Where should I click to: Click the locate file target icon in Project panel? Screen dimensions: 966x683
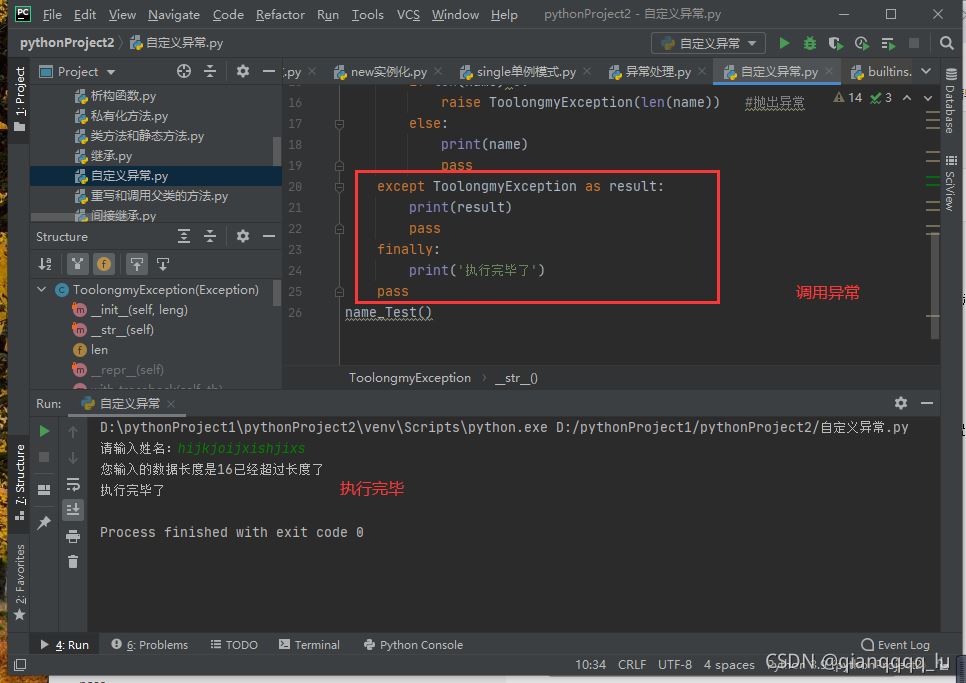(x=183, y=71)
